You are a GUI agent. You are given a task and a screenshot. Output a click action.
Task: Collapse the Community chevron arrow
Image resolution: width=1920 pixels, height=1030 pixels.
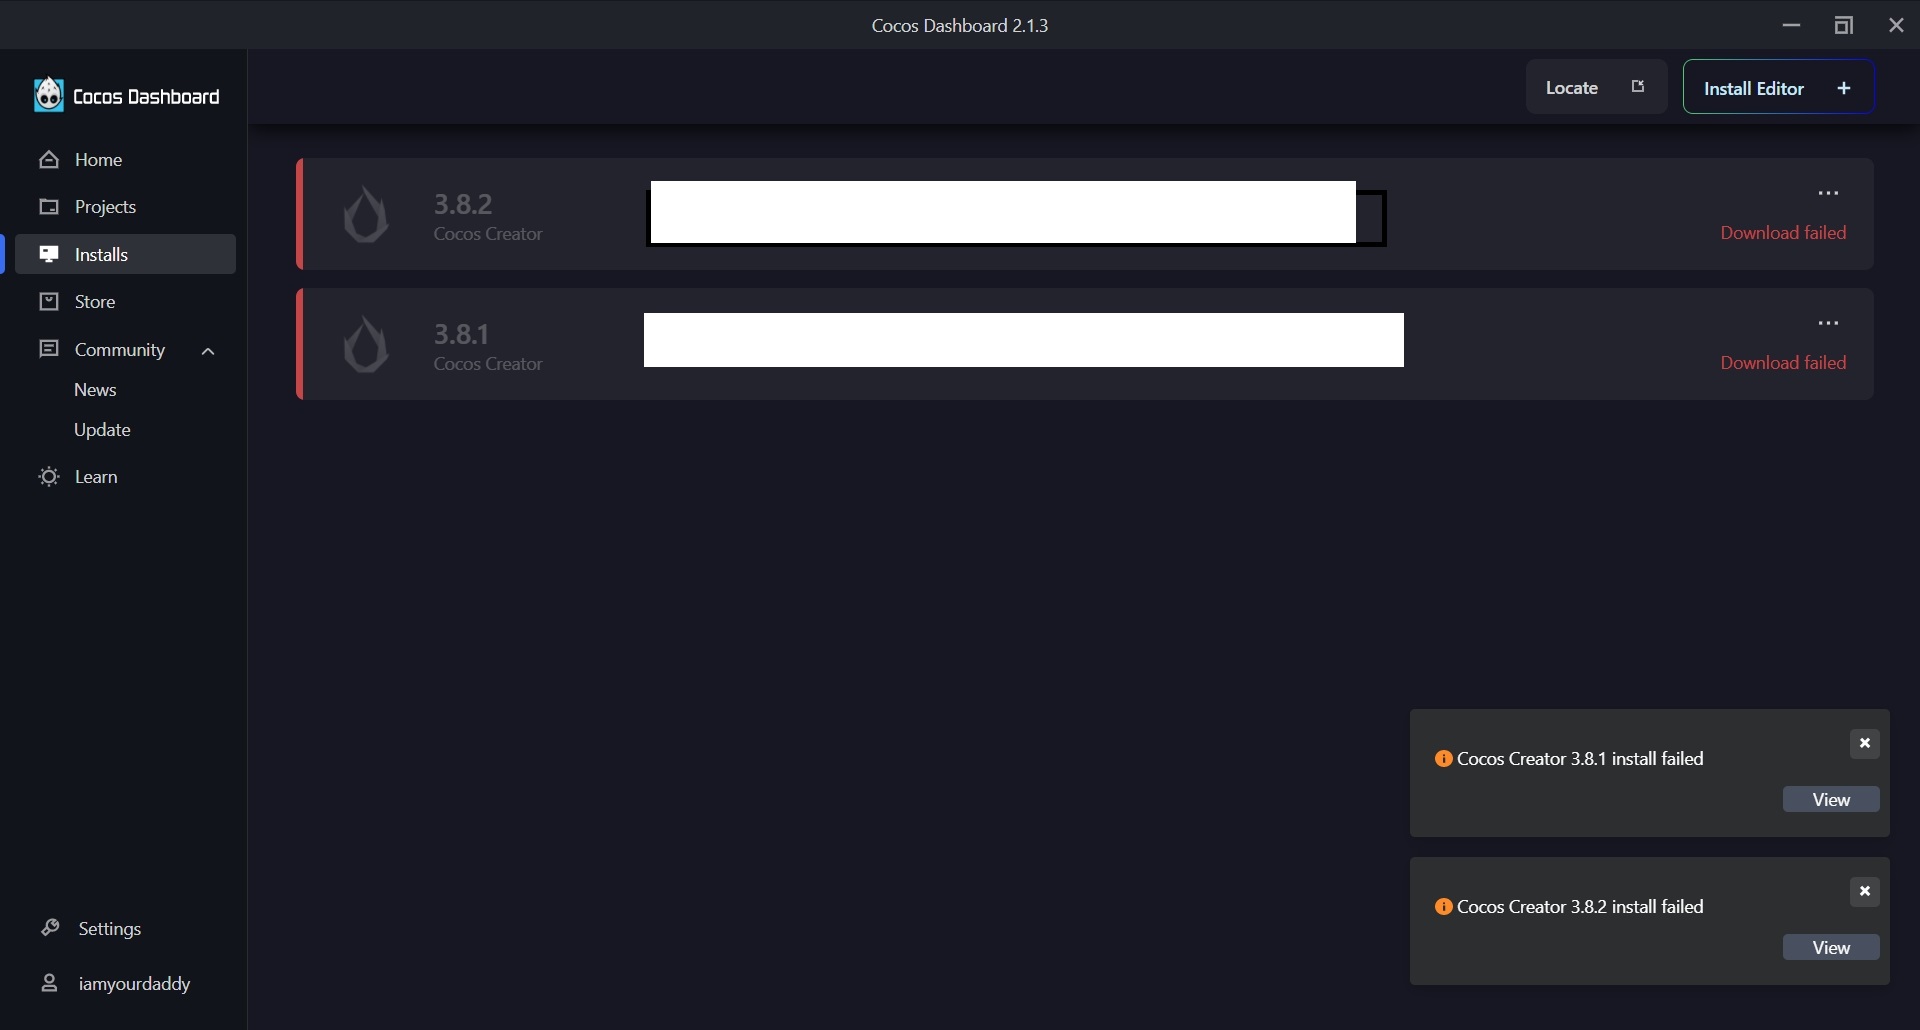[208, 351]
